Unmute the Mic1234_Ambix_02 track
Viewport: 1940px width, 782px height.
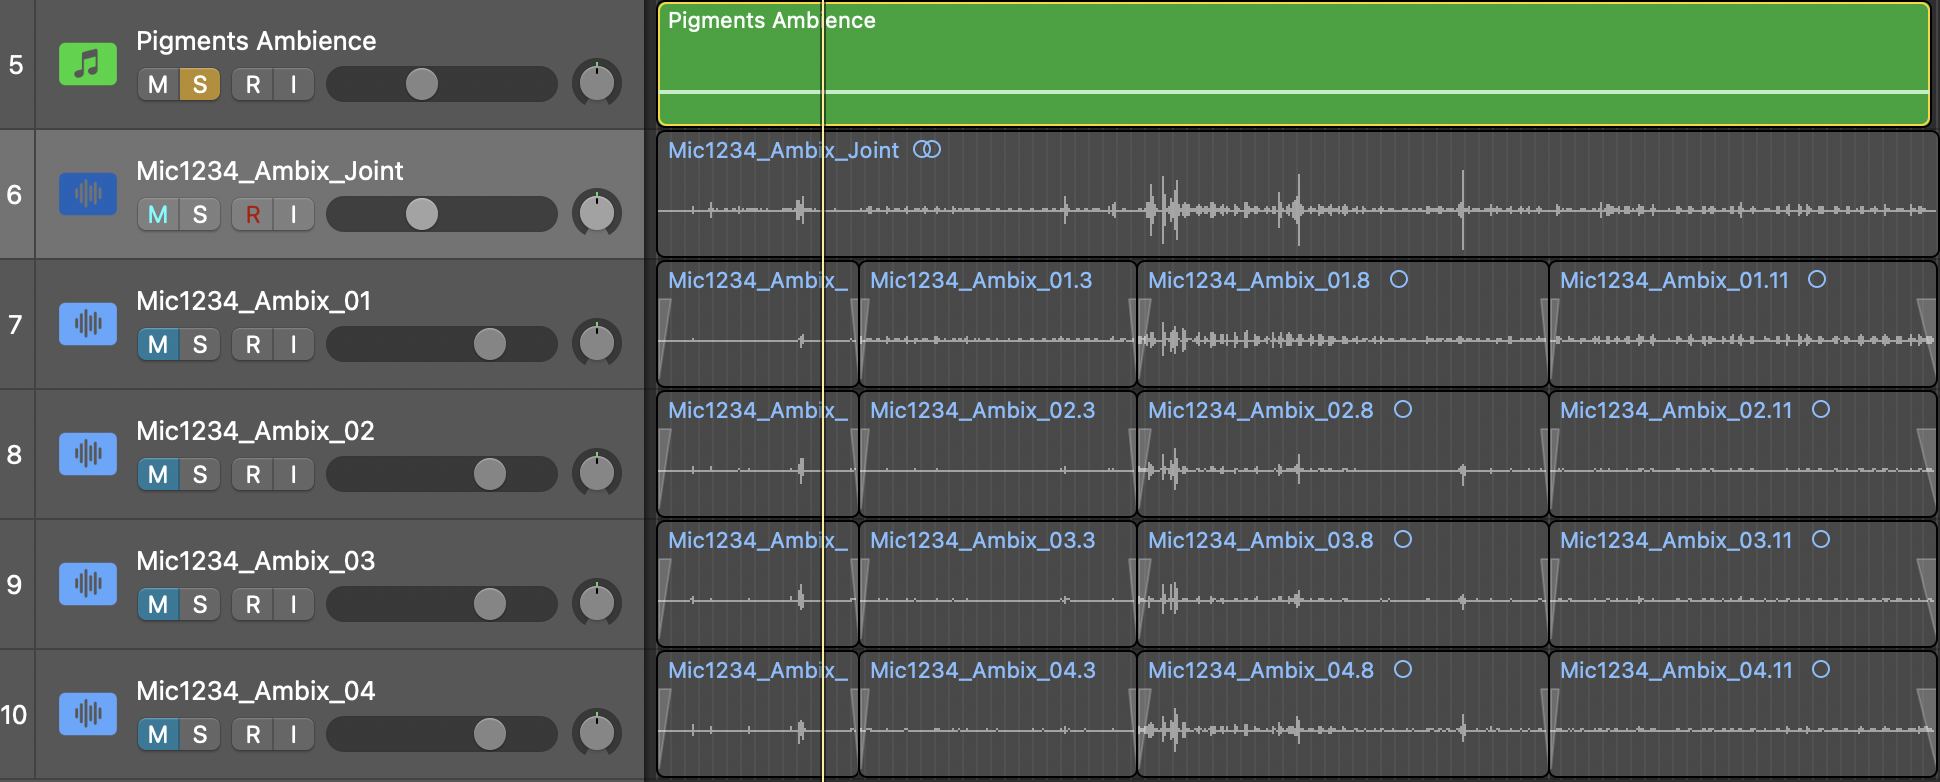pyautogui.click(x=158, y=475)
